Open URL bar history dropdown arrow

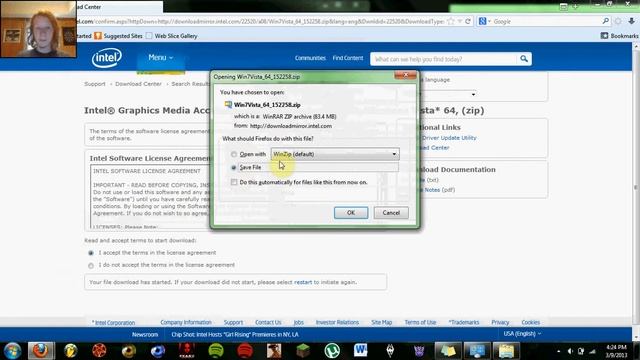pyautogui.click(x=460, y=21)
